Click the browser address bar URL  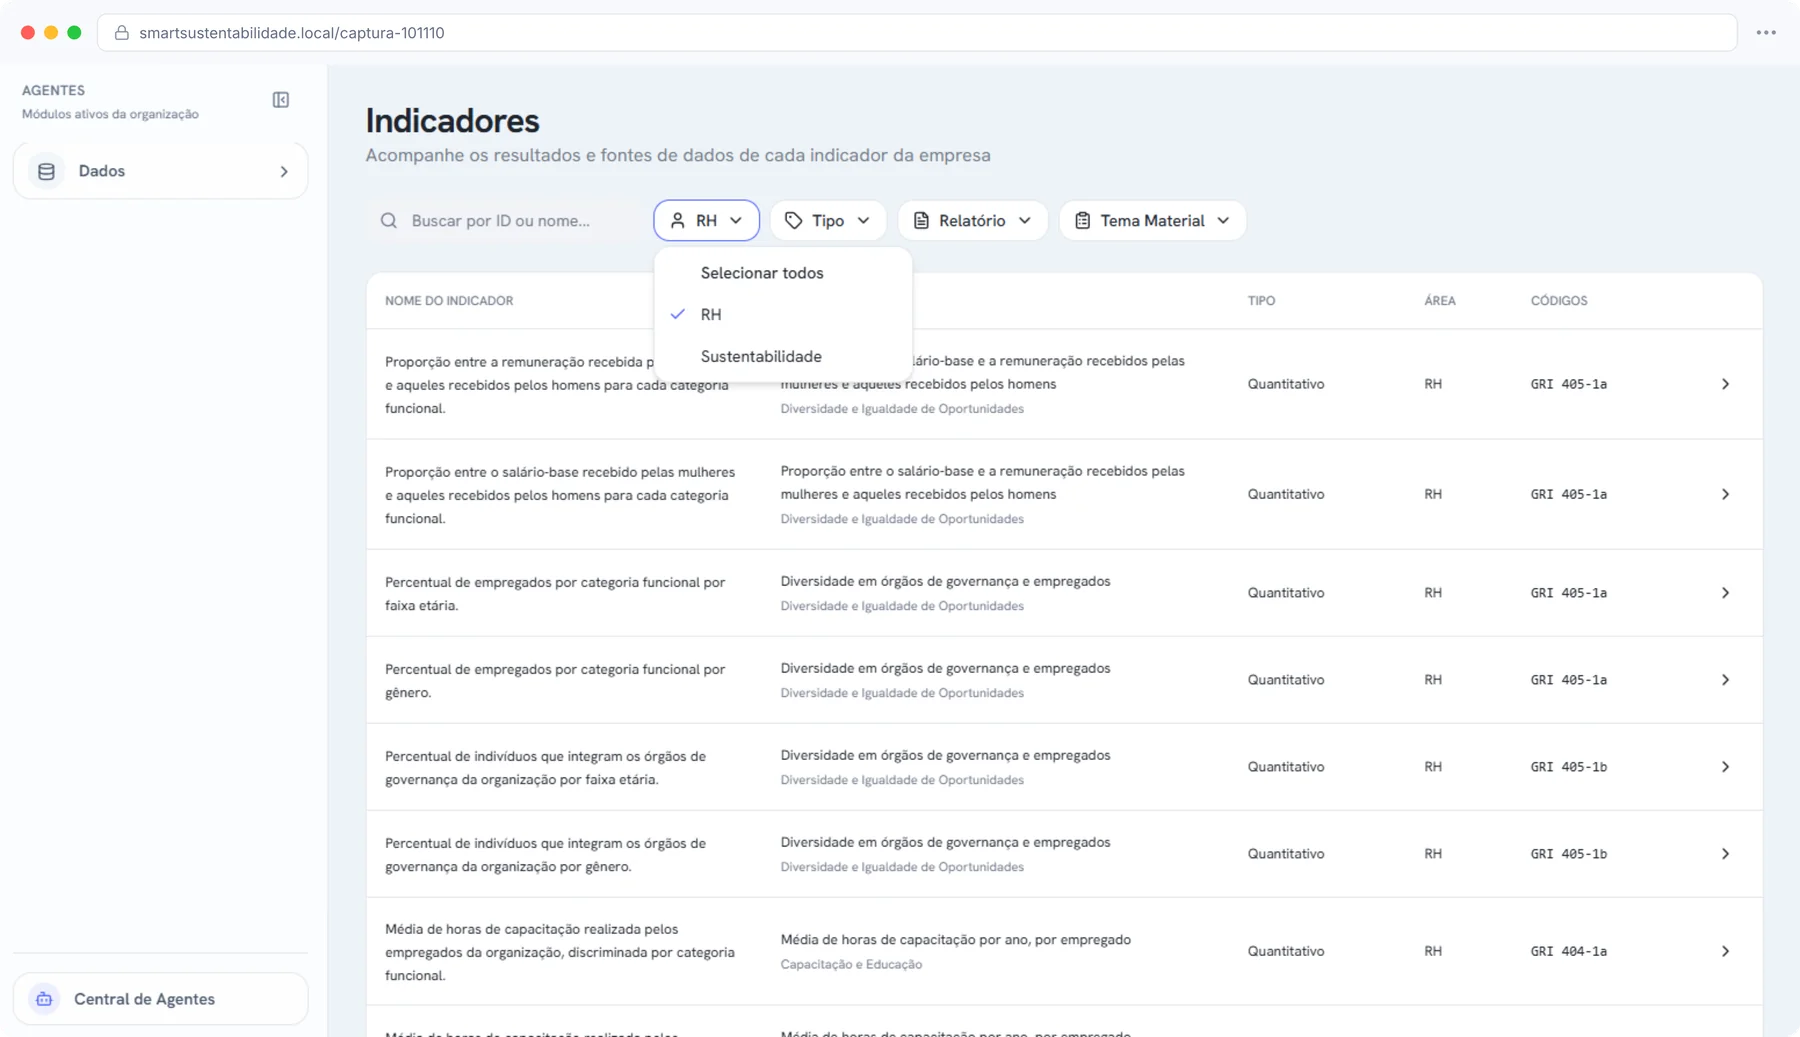(292, 33)
